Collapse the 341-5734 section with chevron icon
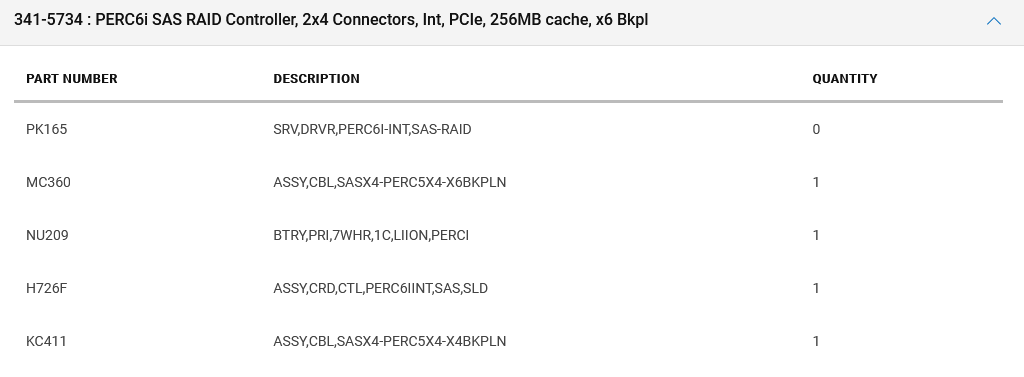The height and width of the screenshot is (377, 1024). (x=993, y=21)
